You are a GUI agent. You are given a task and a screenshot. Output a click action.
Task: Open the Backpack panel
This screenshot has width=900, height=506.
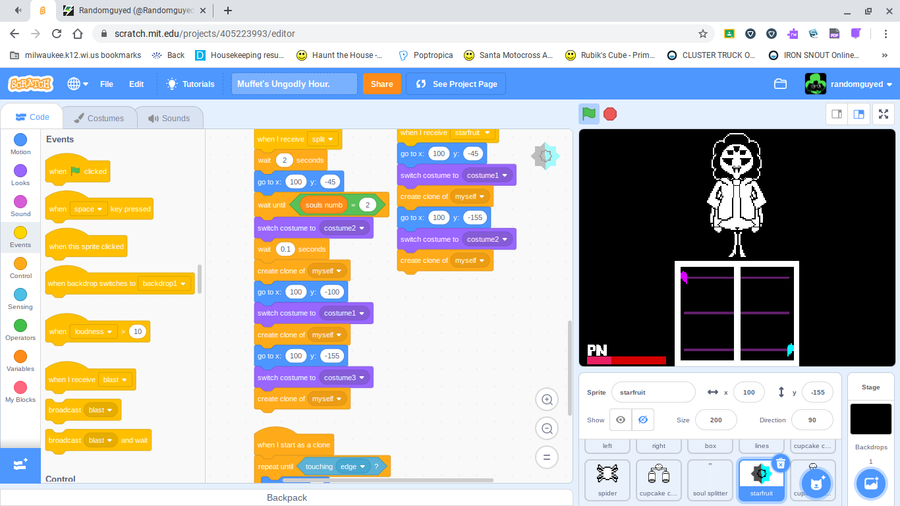(x=286, y=497)
